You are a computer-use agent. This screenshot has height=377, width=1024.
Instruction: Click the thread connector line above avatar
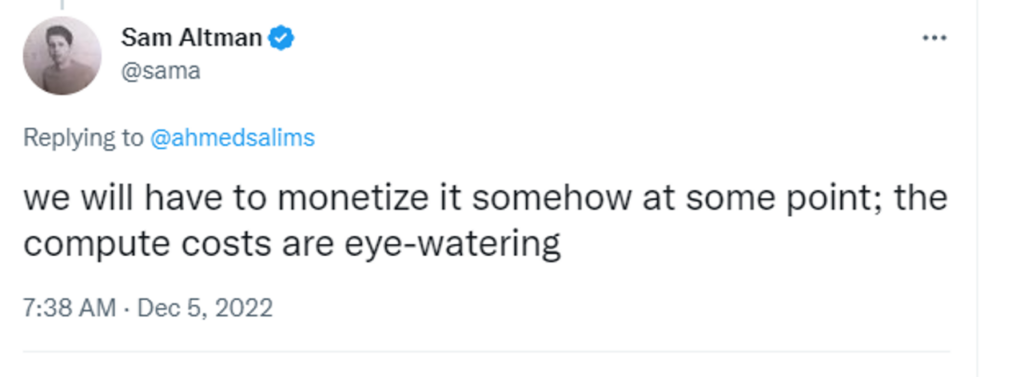[x=61, y=5]
